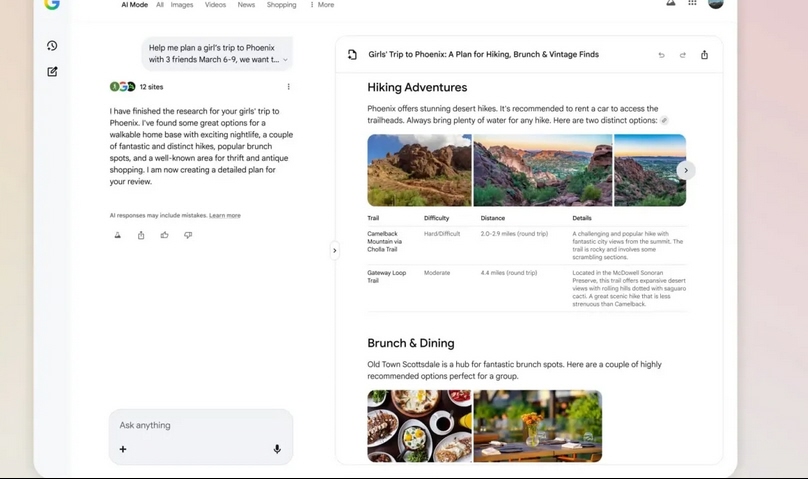Open the Google apps grid
808x479 pixels.
click(x=692, y=3)
